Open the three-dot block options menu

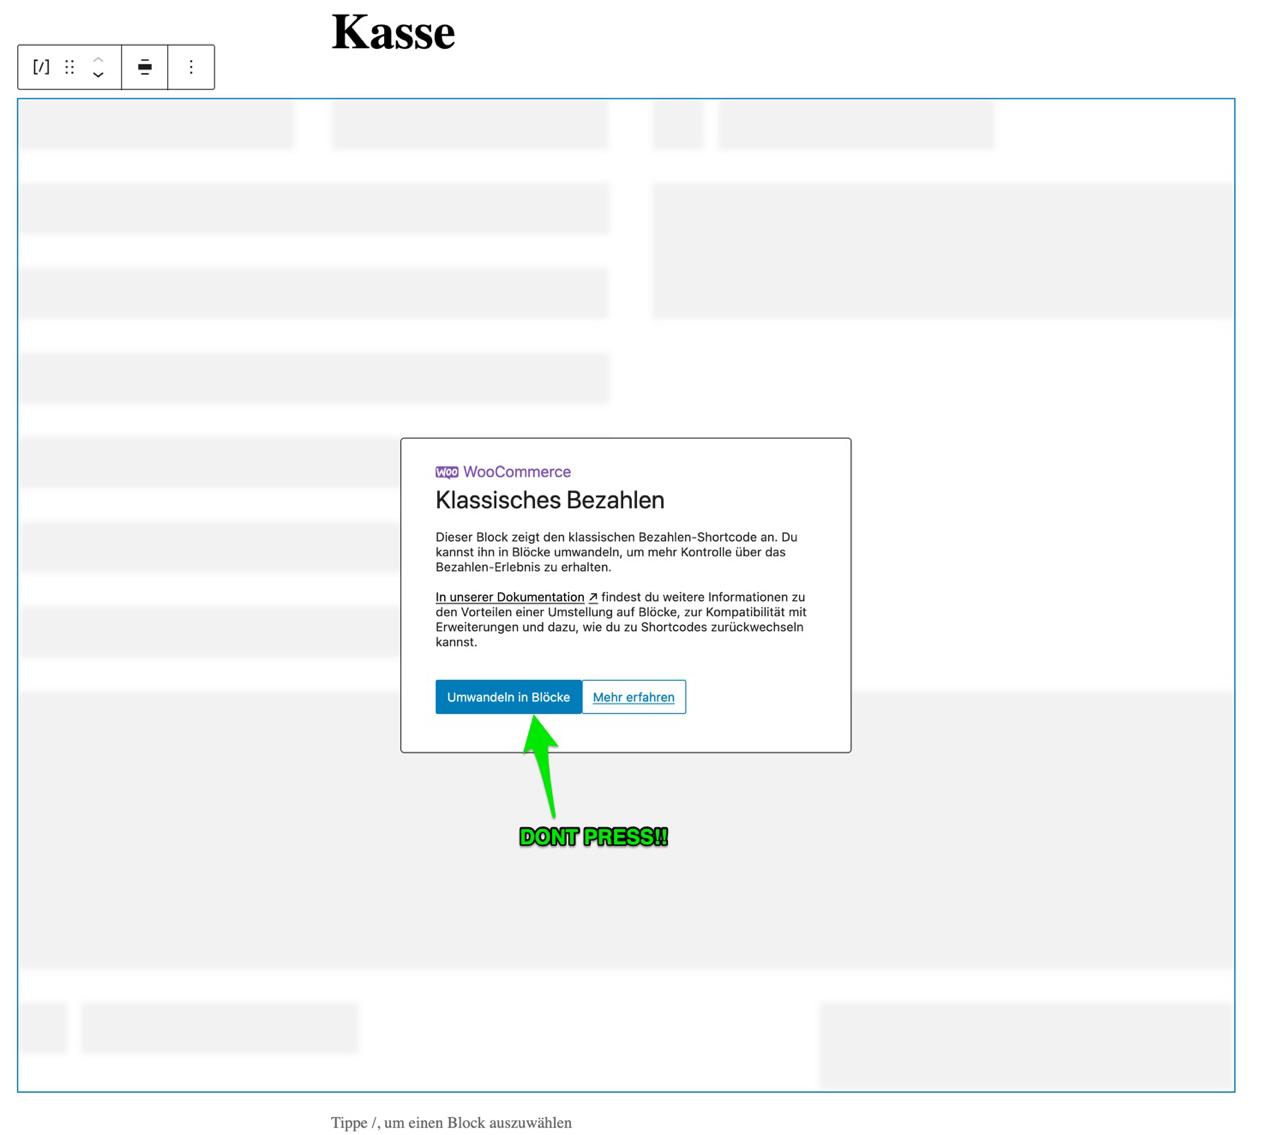191,67
